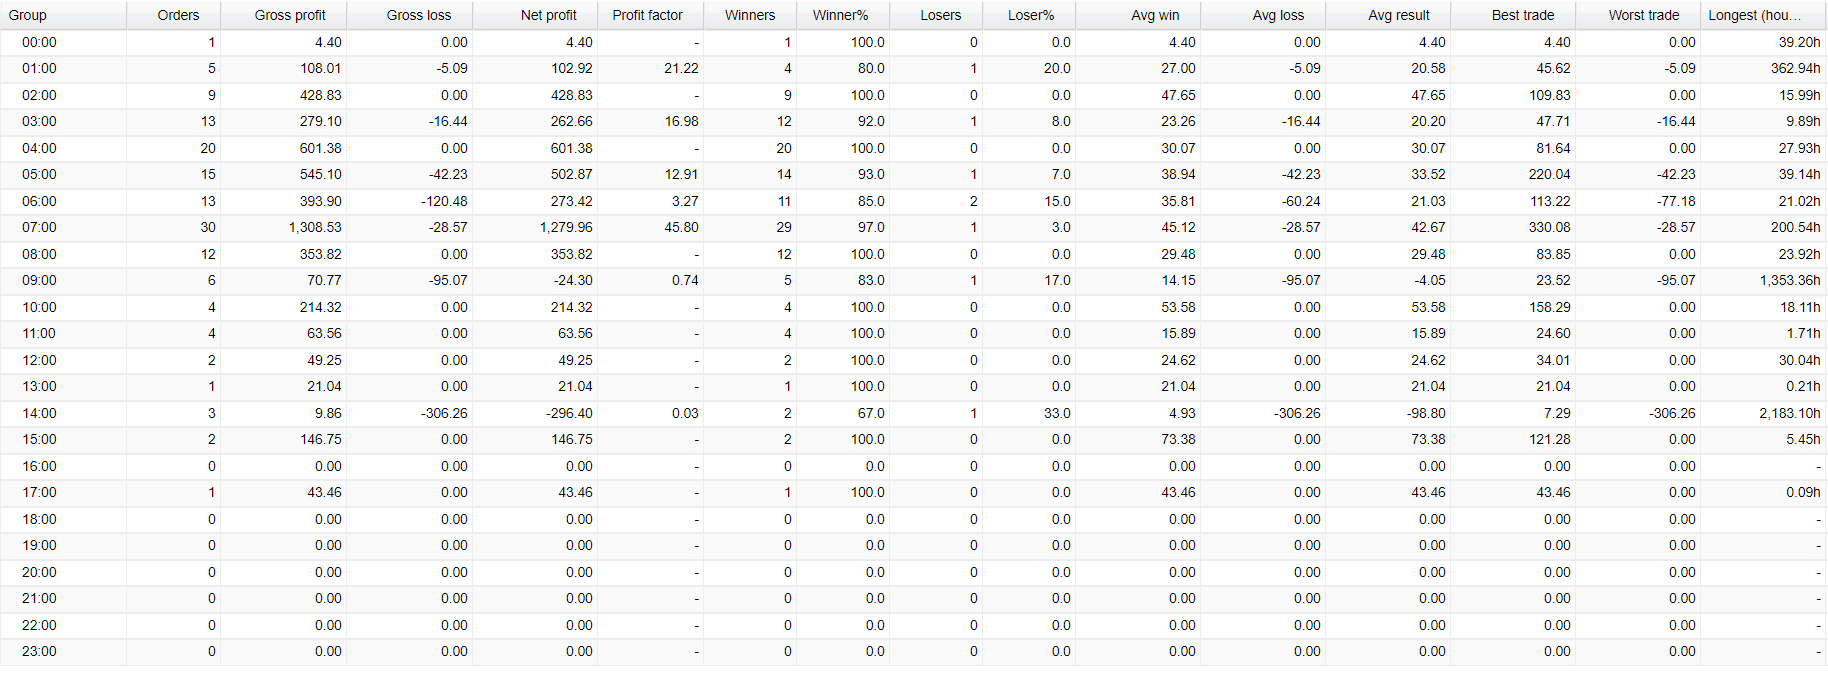1828x674 pixels.
Task: Sort by Winners column header
Action: 750,15
